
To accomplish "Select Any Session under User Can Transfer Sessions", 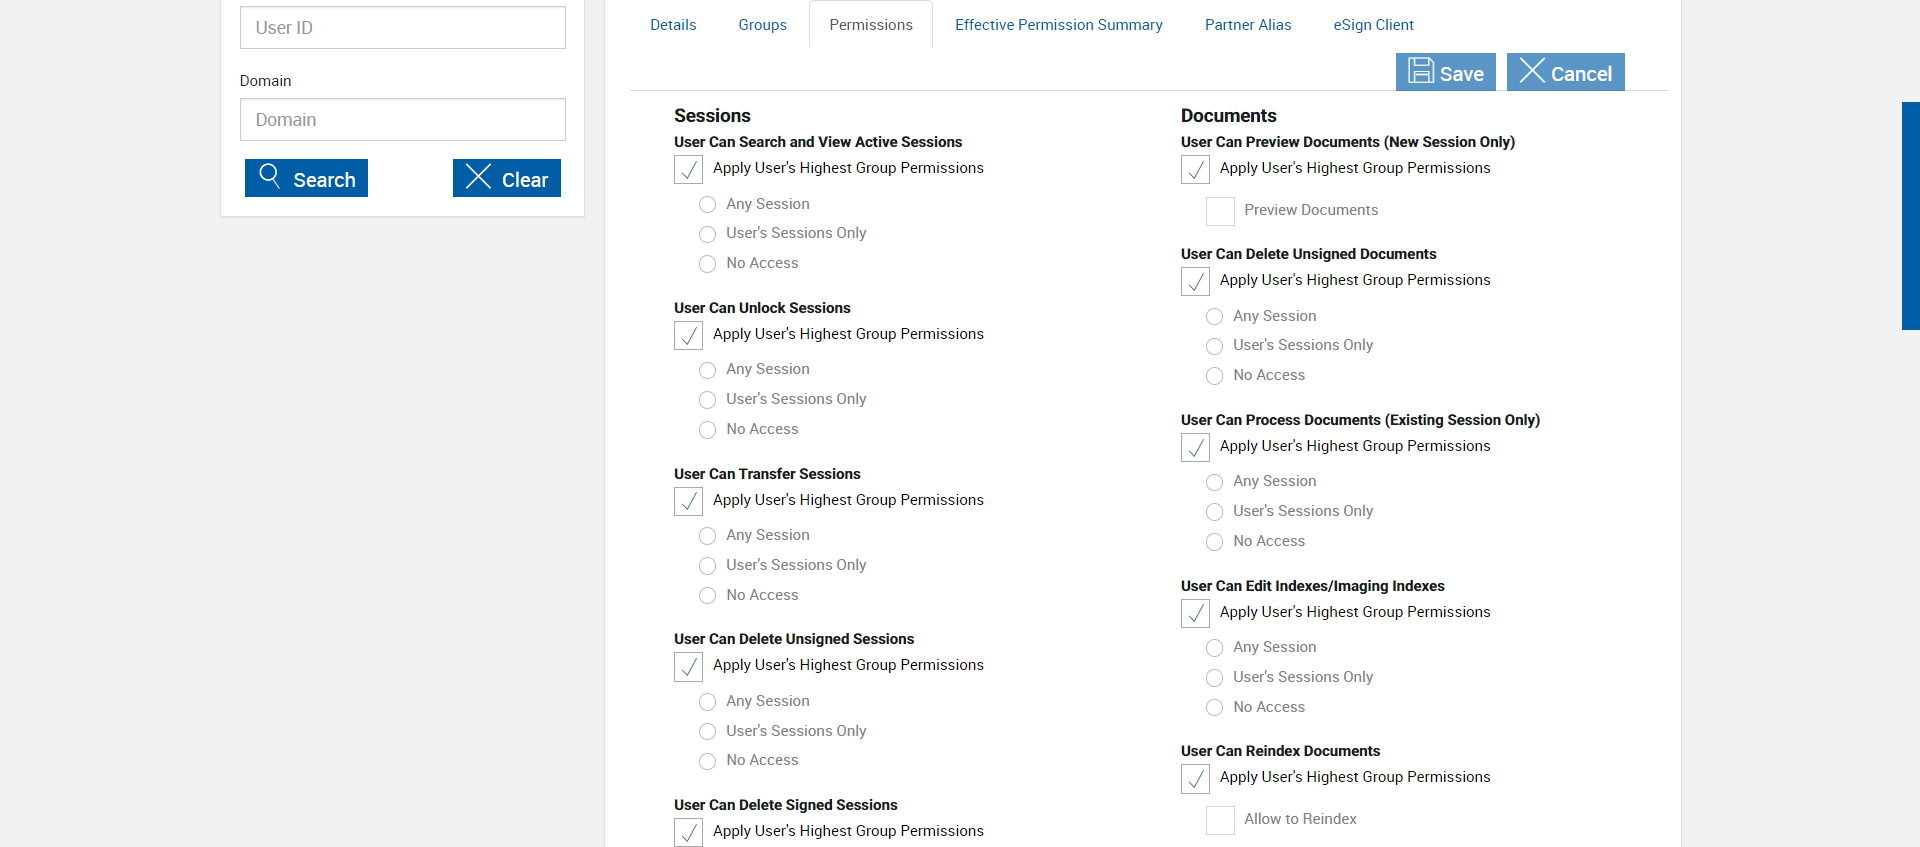I will [x=708, y=536].
